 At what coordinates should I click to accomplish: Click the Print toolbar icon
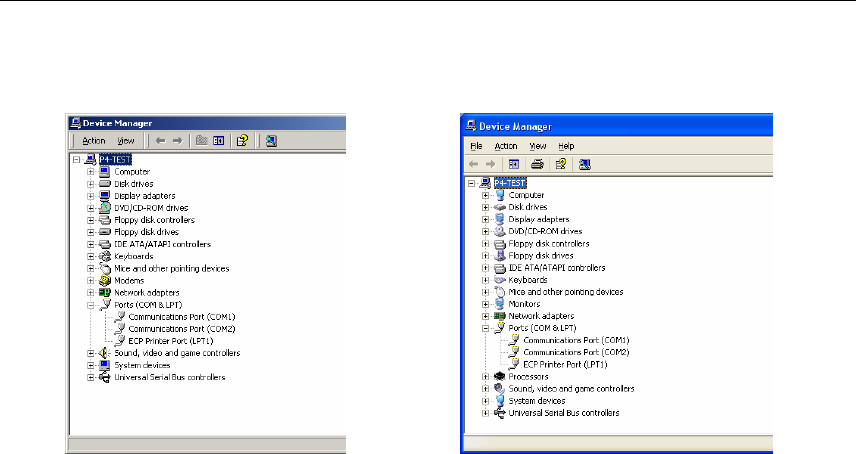pyautogui.click(x=537, y=163)
